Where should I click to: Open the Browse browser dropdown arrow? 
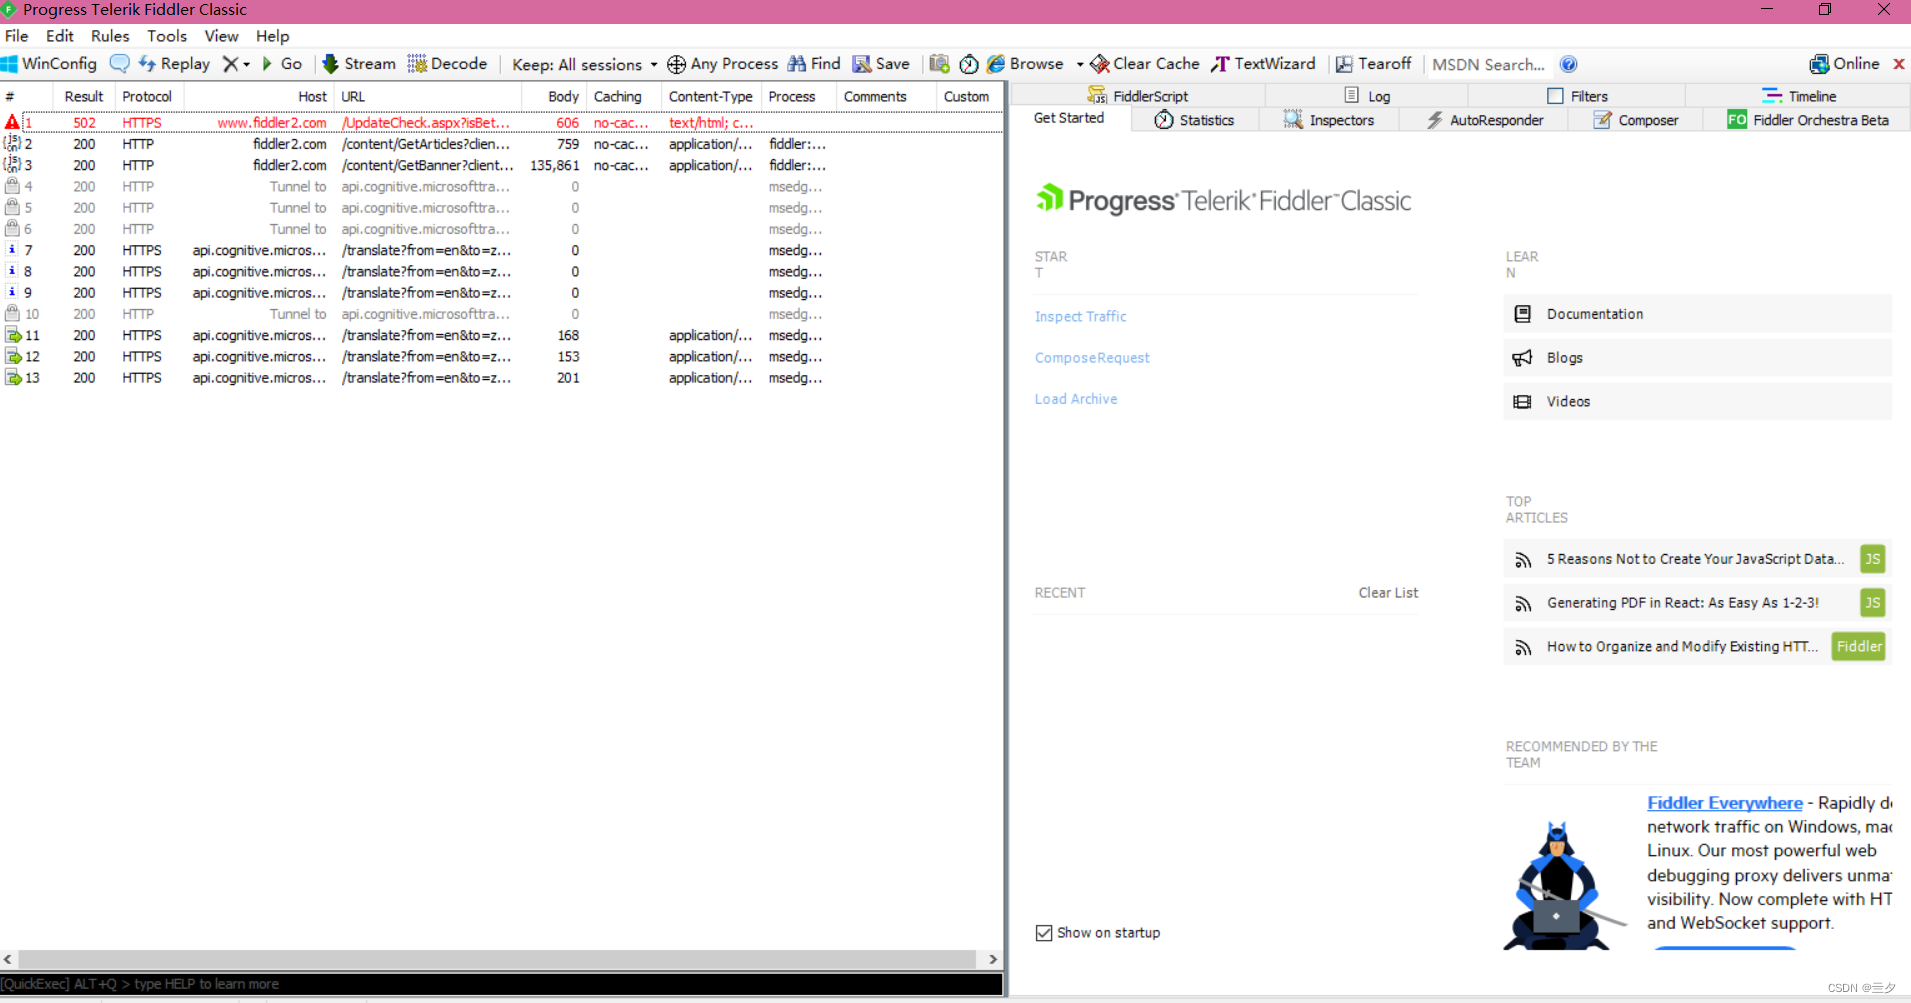1078,64
